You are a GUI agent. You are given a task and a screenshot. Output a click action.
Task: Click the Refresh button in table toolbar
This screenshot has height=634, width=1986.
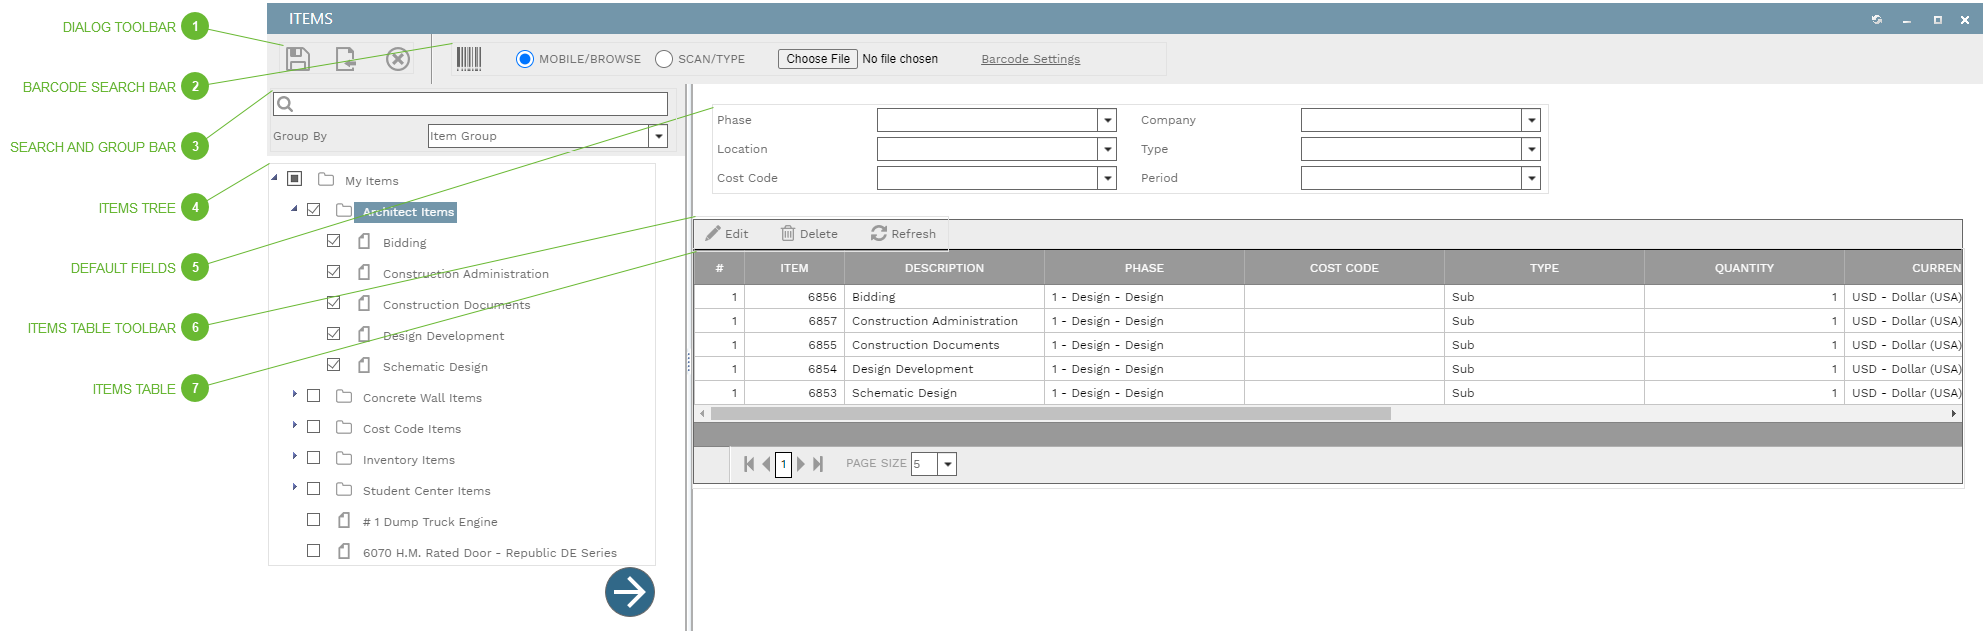point(903,234)
